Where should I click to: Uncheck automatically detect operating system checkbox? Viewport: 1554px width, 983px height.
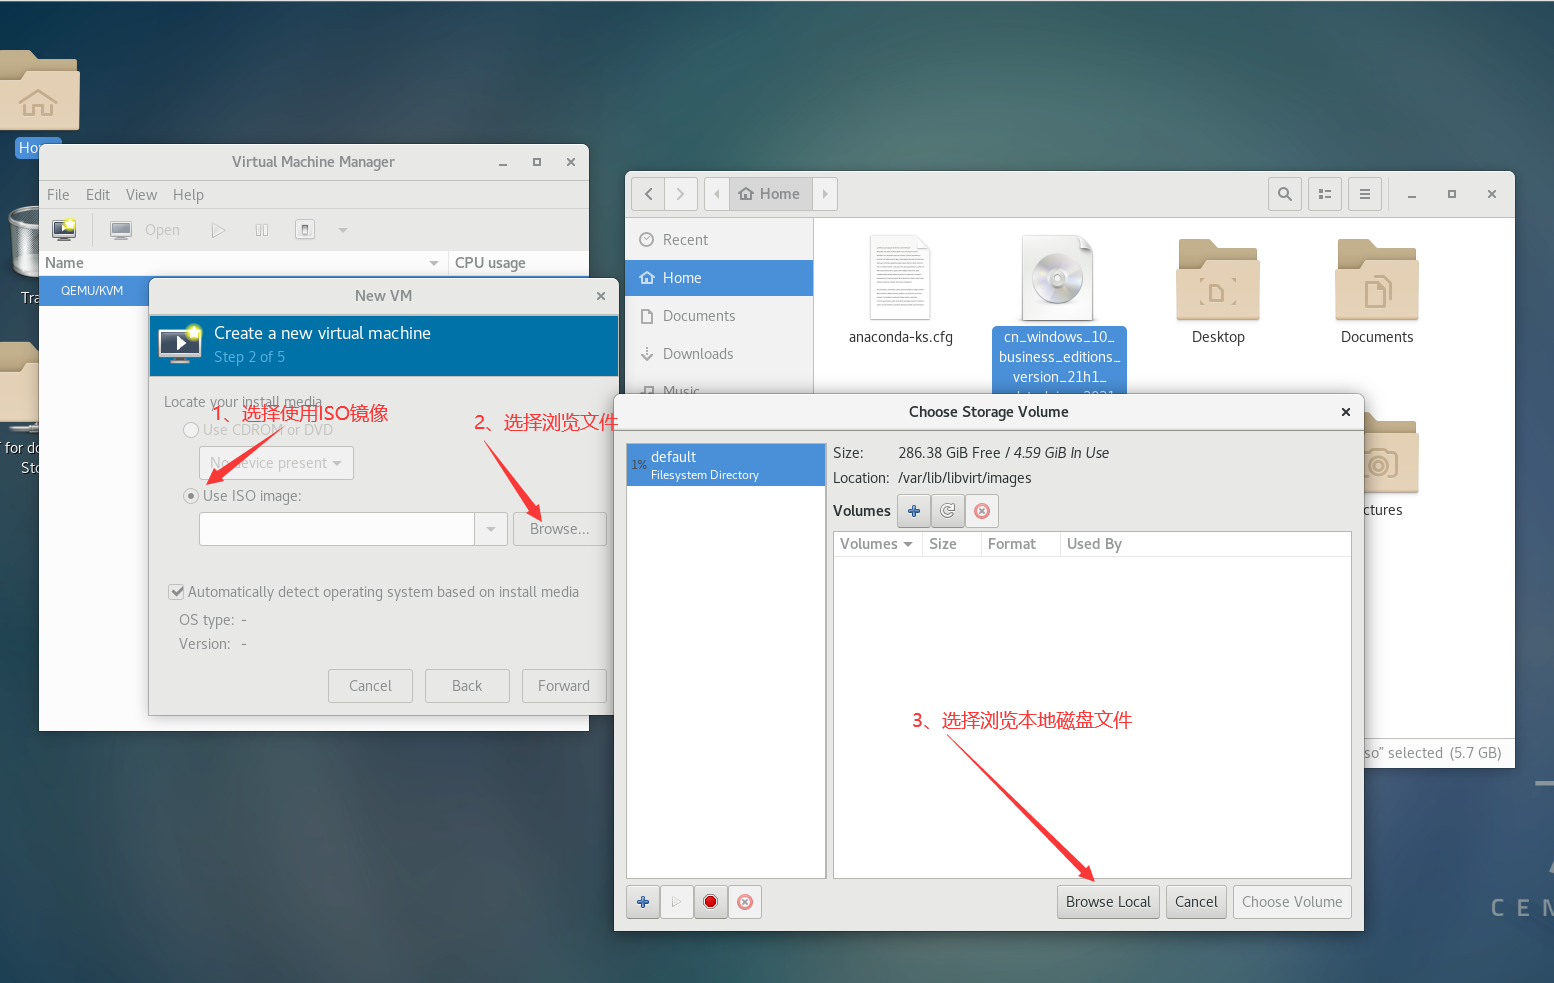coord(176,591)
